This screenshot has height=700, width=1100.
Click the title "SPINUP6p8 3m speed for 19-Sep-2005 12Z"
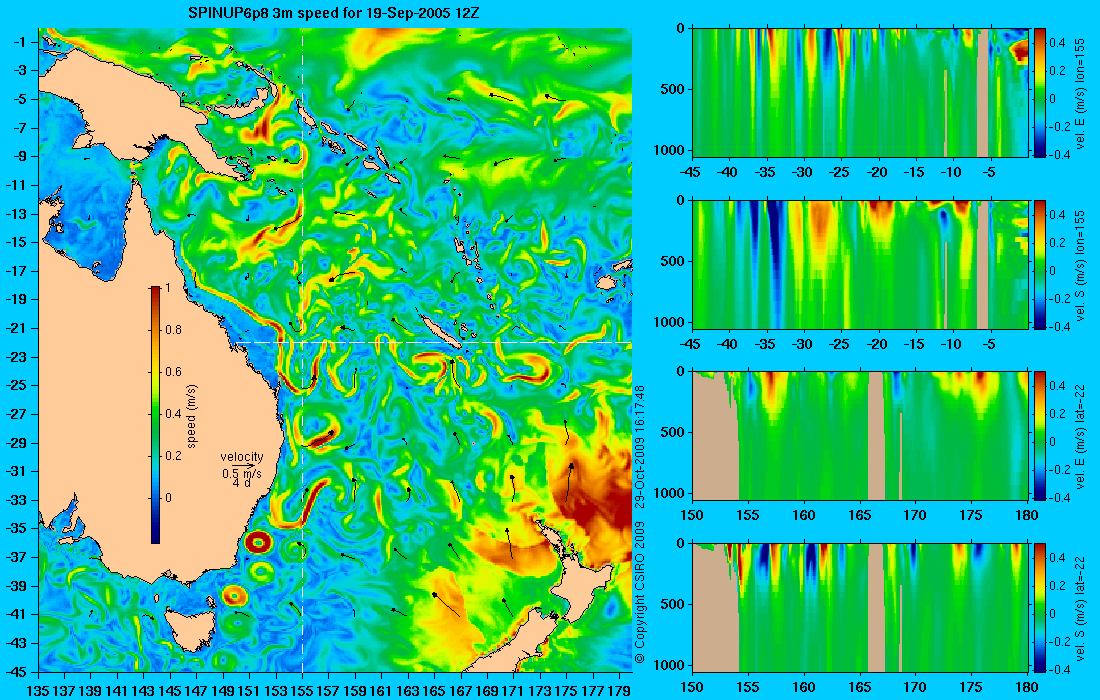[x=334, y=13]
